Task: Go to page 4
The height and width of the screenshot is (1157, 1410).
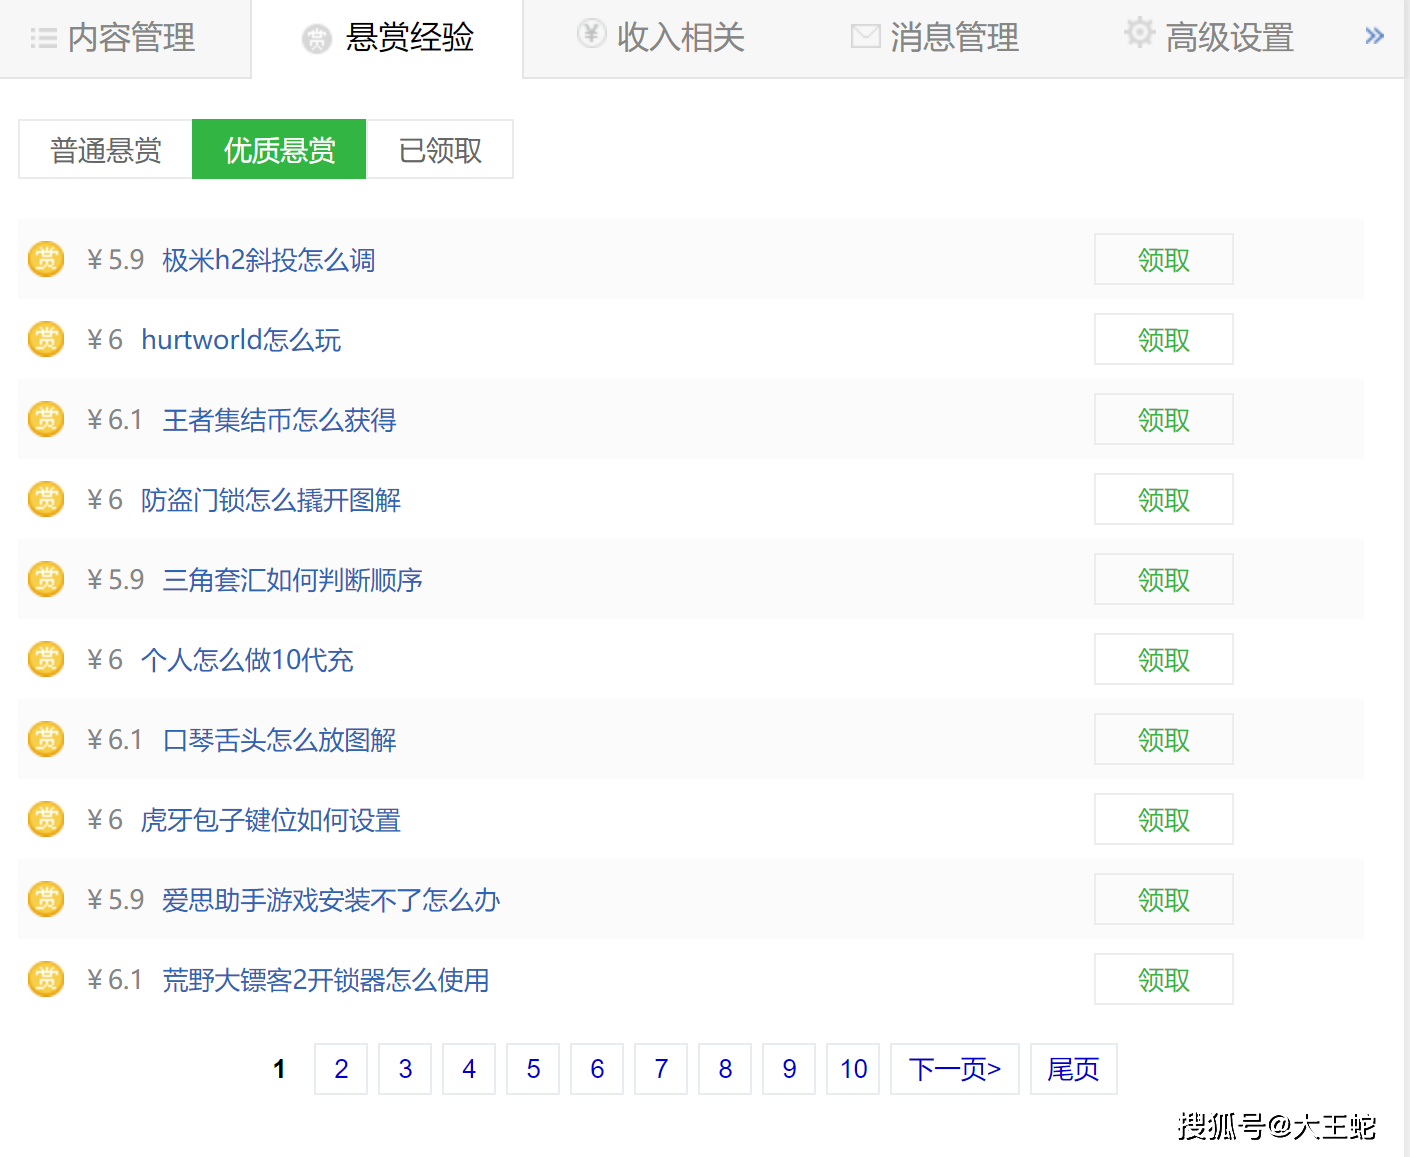Action: coord(469,1069)
